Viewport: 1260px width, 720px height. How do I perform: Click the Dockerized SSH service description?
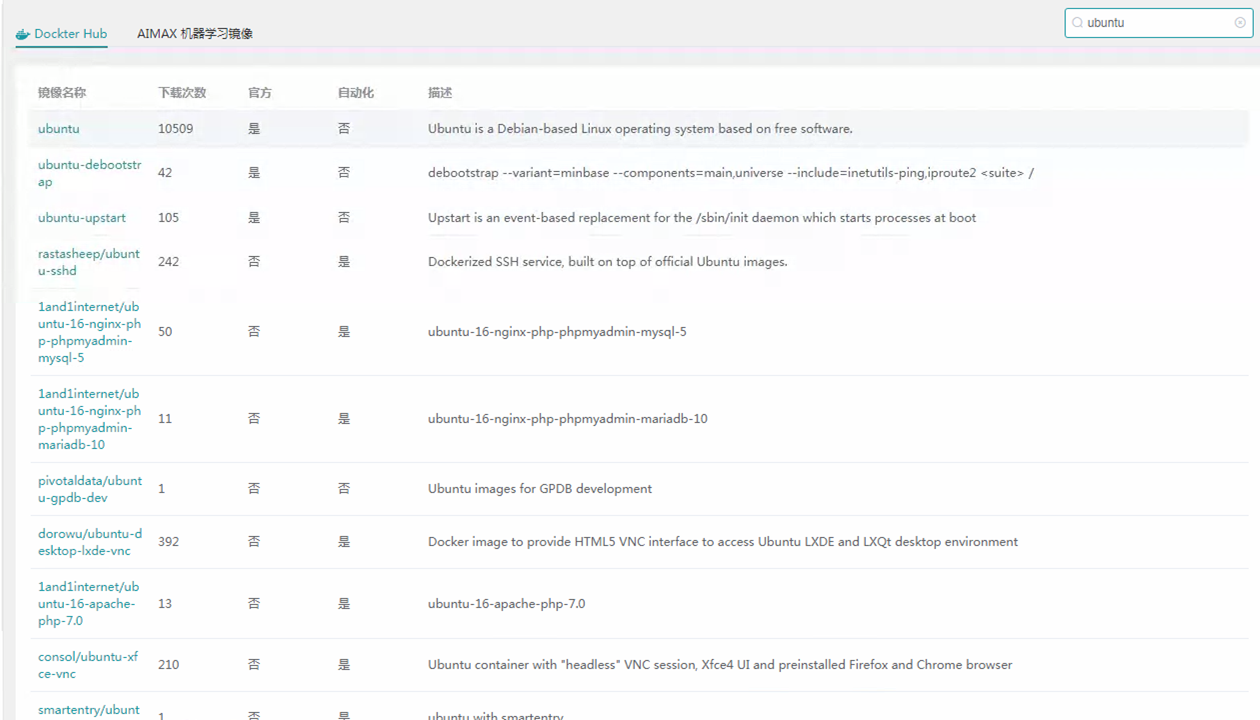click(608, 262)
